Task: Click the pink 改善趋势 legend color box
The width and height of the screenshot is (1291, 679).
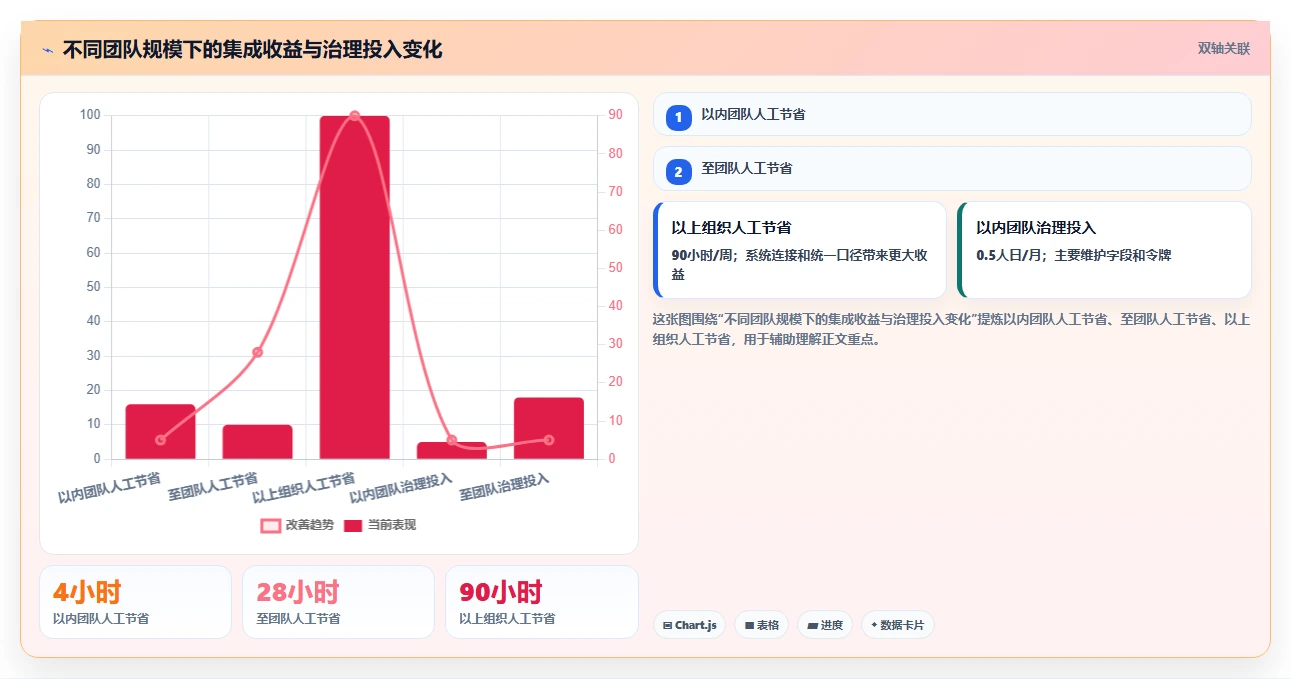Action: (x=270, y=525)
